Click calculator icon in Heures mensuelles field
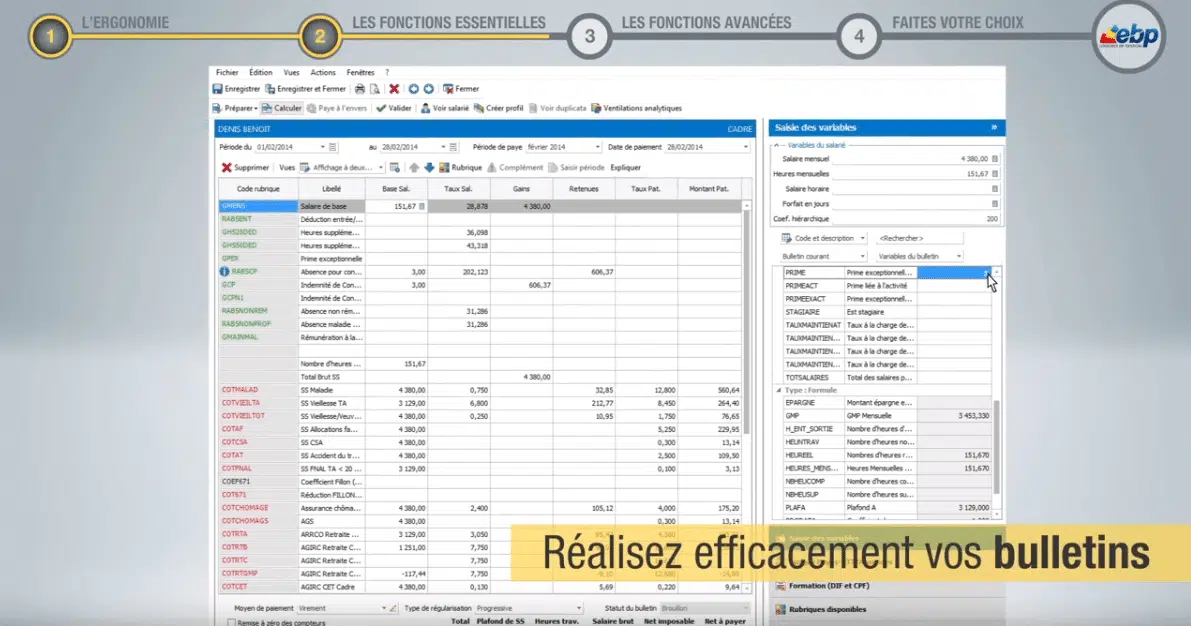1191x626 pixels. (x=995, y=174)
